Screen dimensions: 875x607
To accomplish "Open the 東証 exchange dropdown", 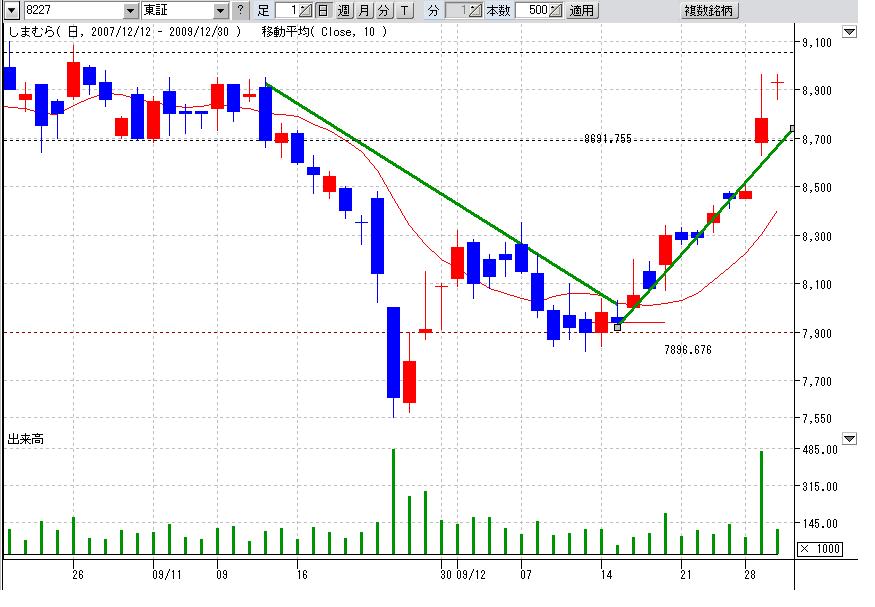I will click(221, 11).
